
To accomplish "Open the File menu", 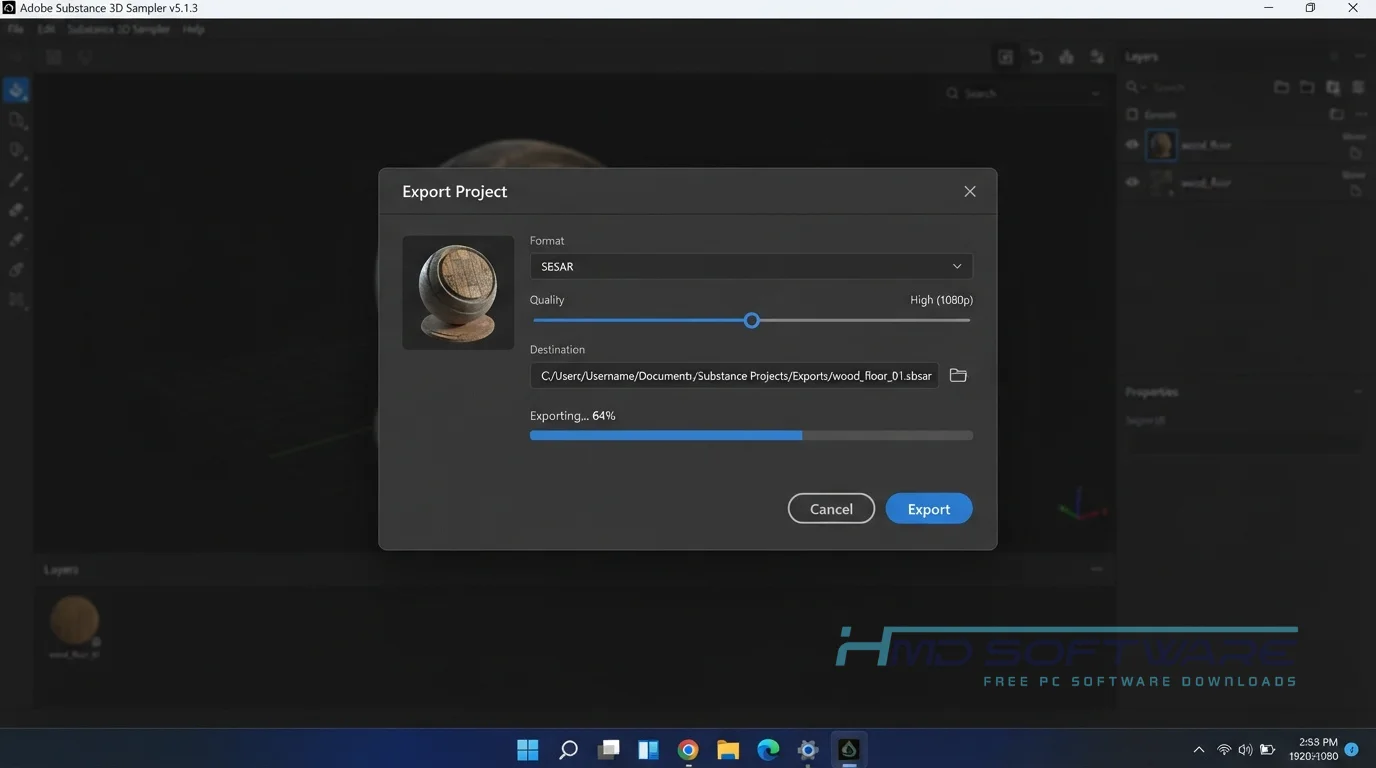I will (x=16, y=29).
